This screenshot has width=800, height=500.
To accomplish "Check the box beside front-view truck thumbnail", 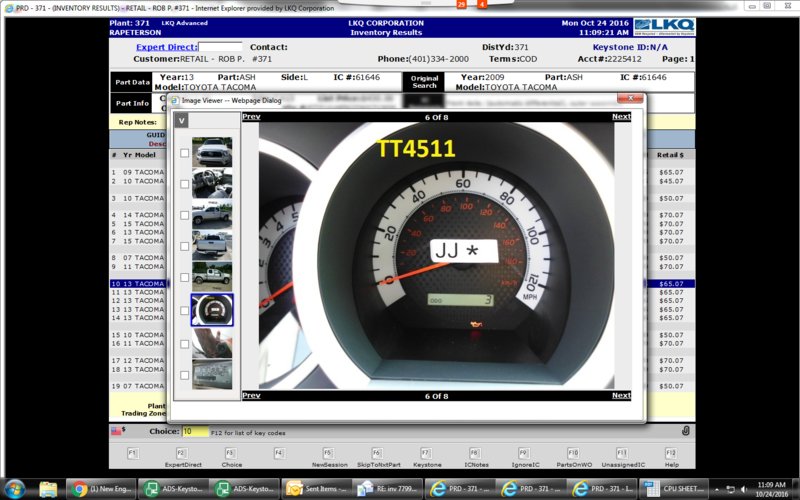I will pos(185,153).
